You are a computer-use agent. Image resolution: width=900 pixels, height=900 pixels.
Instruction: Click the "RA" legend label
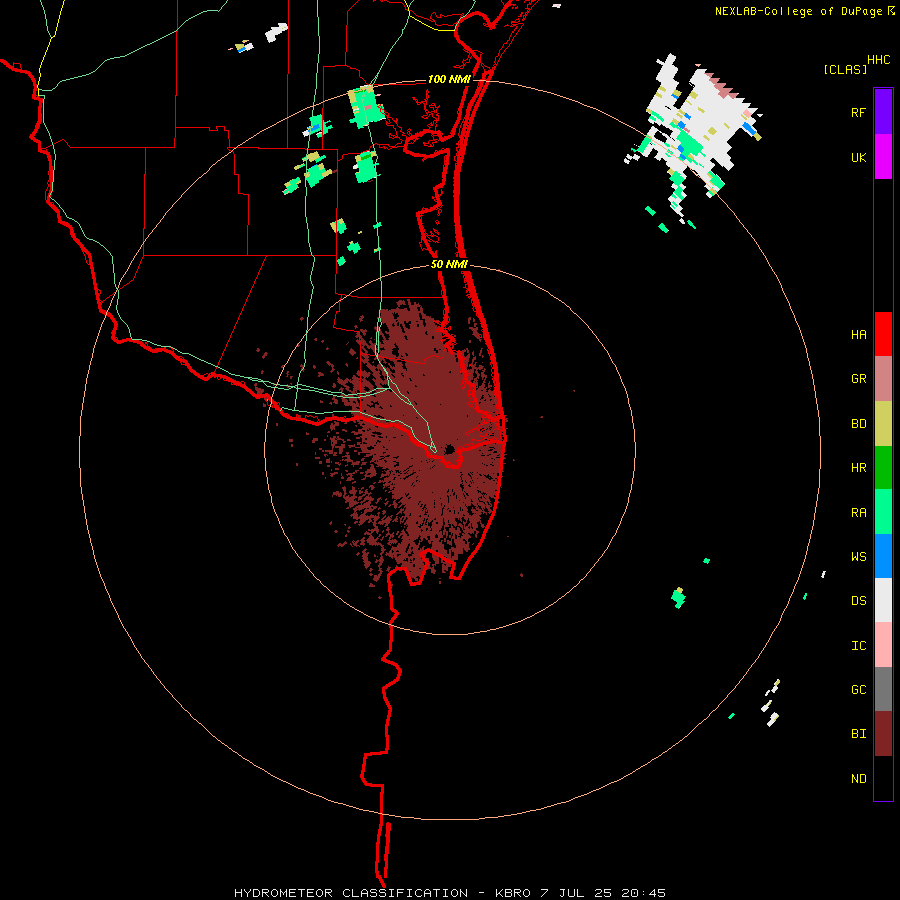click(x=858, y=513)
